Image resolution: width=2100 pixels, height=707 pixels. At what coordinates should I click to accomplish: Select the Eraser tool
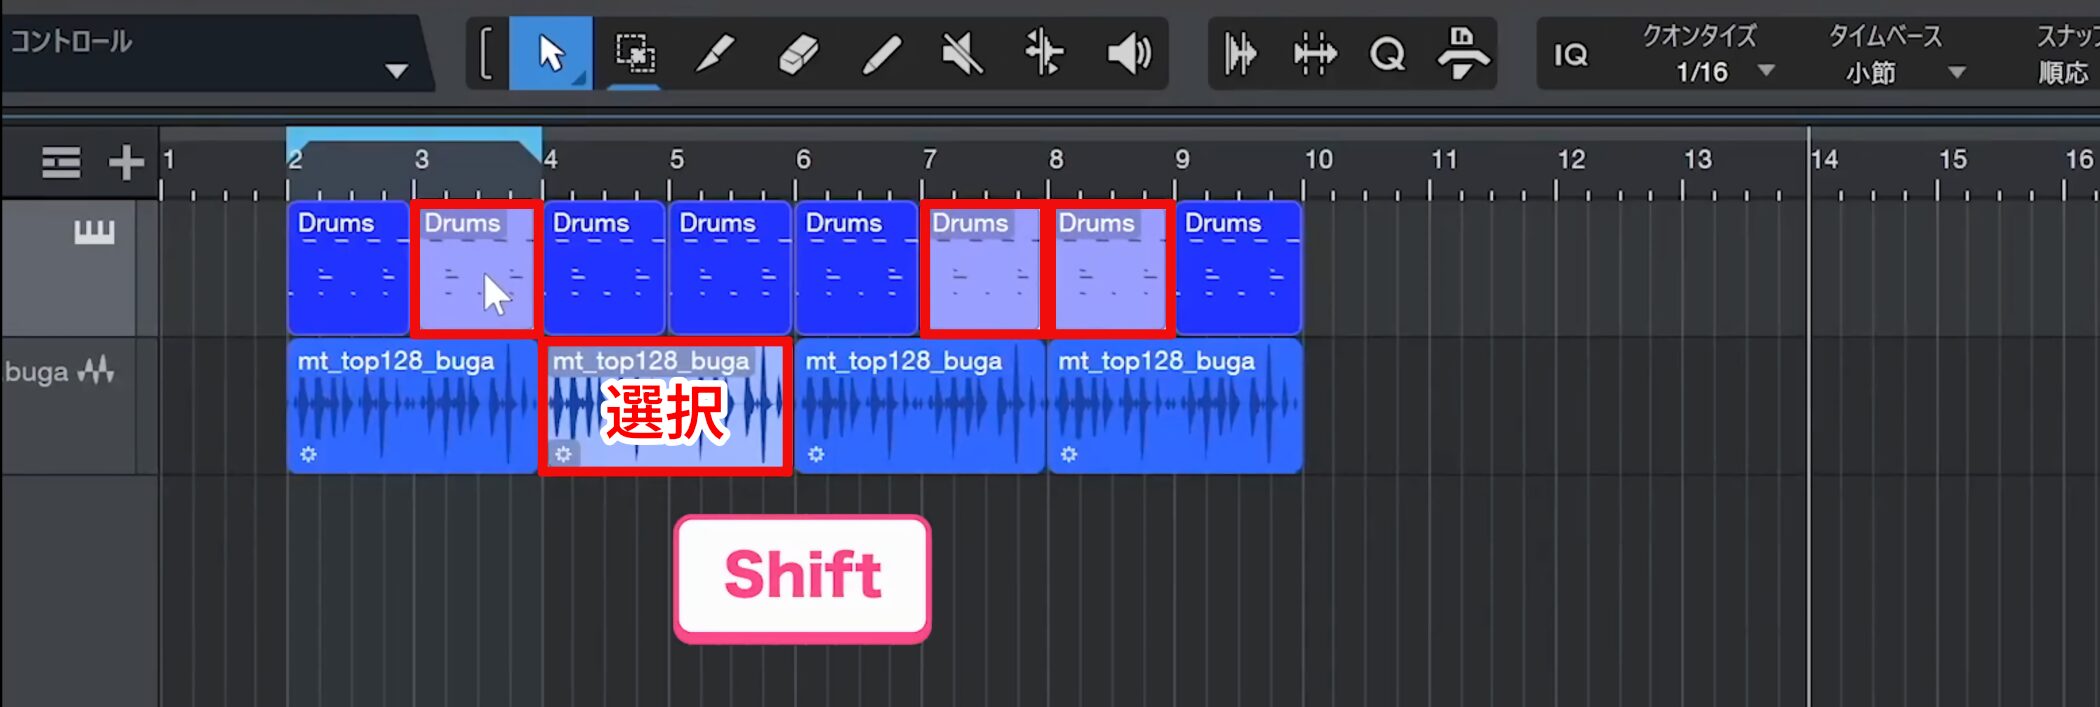coord(798,53)
